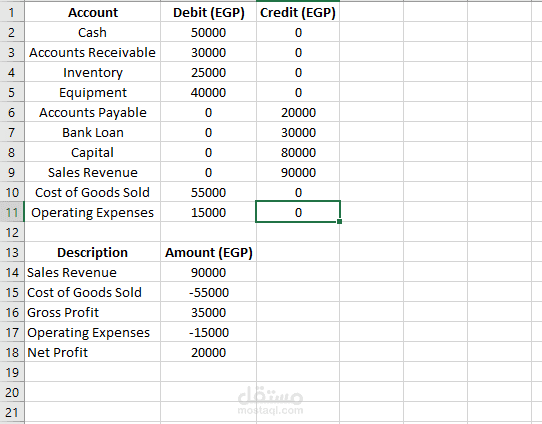The height and width of the screenshot is (424, 542).
Task: Click the -55000 Cost of Goods Sold amount
Action: [208, 292]
